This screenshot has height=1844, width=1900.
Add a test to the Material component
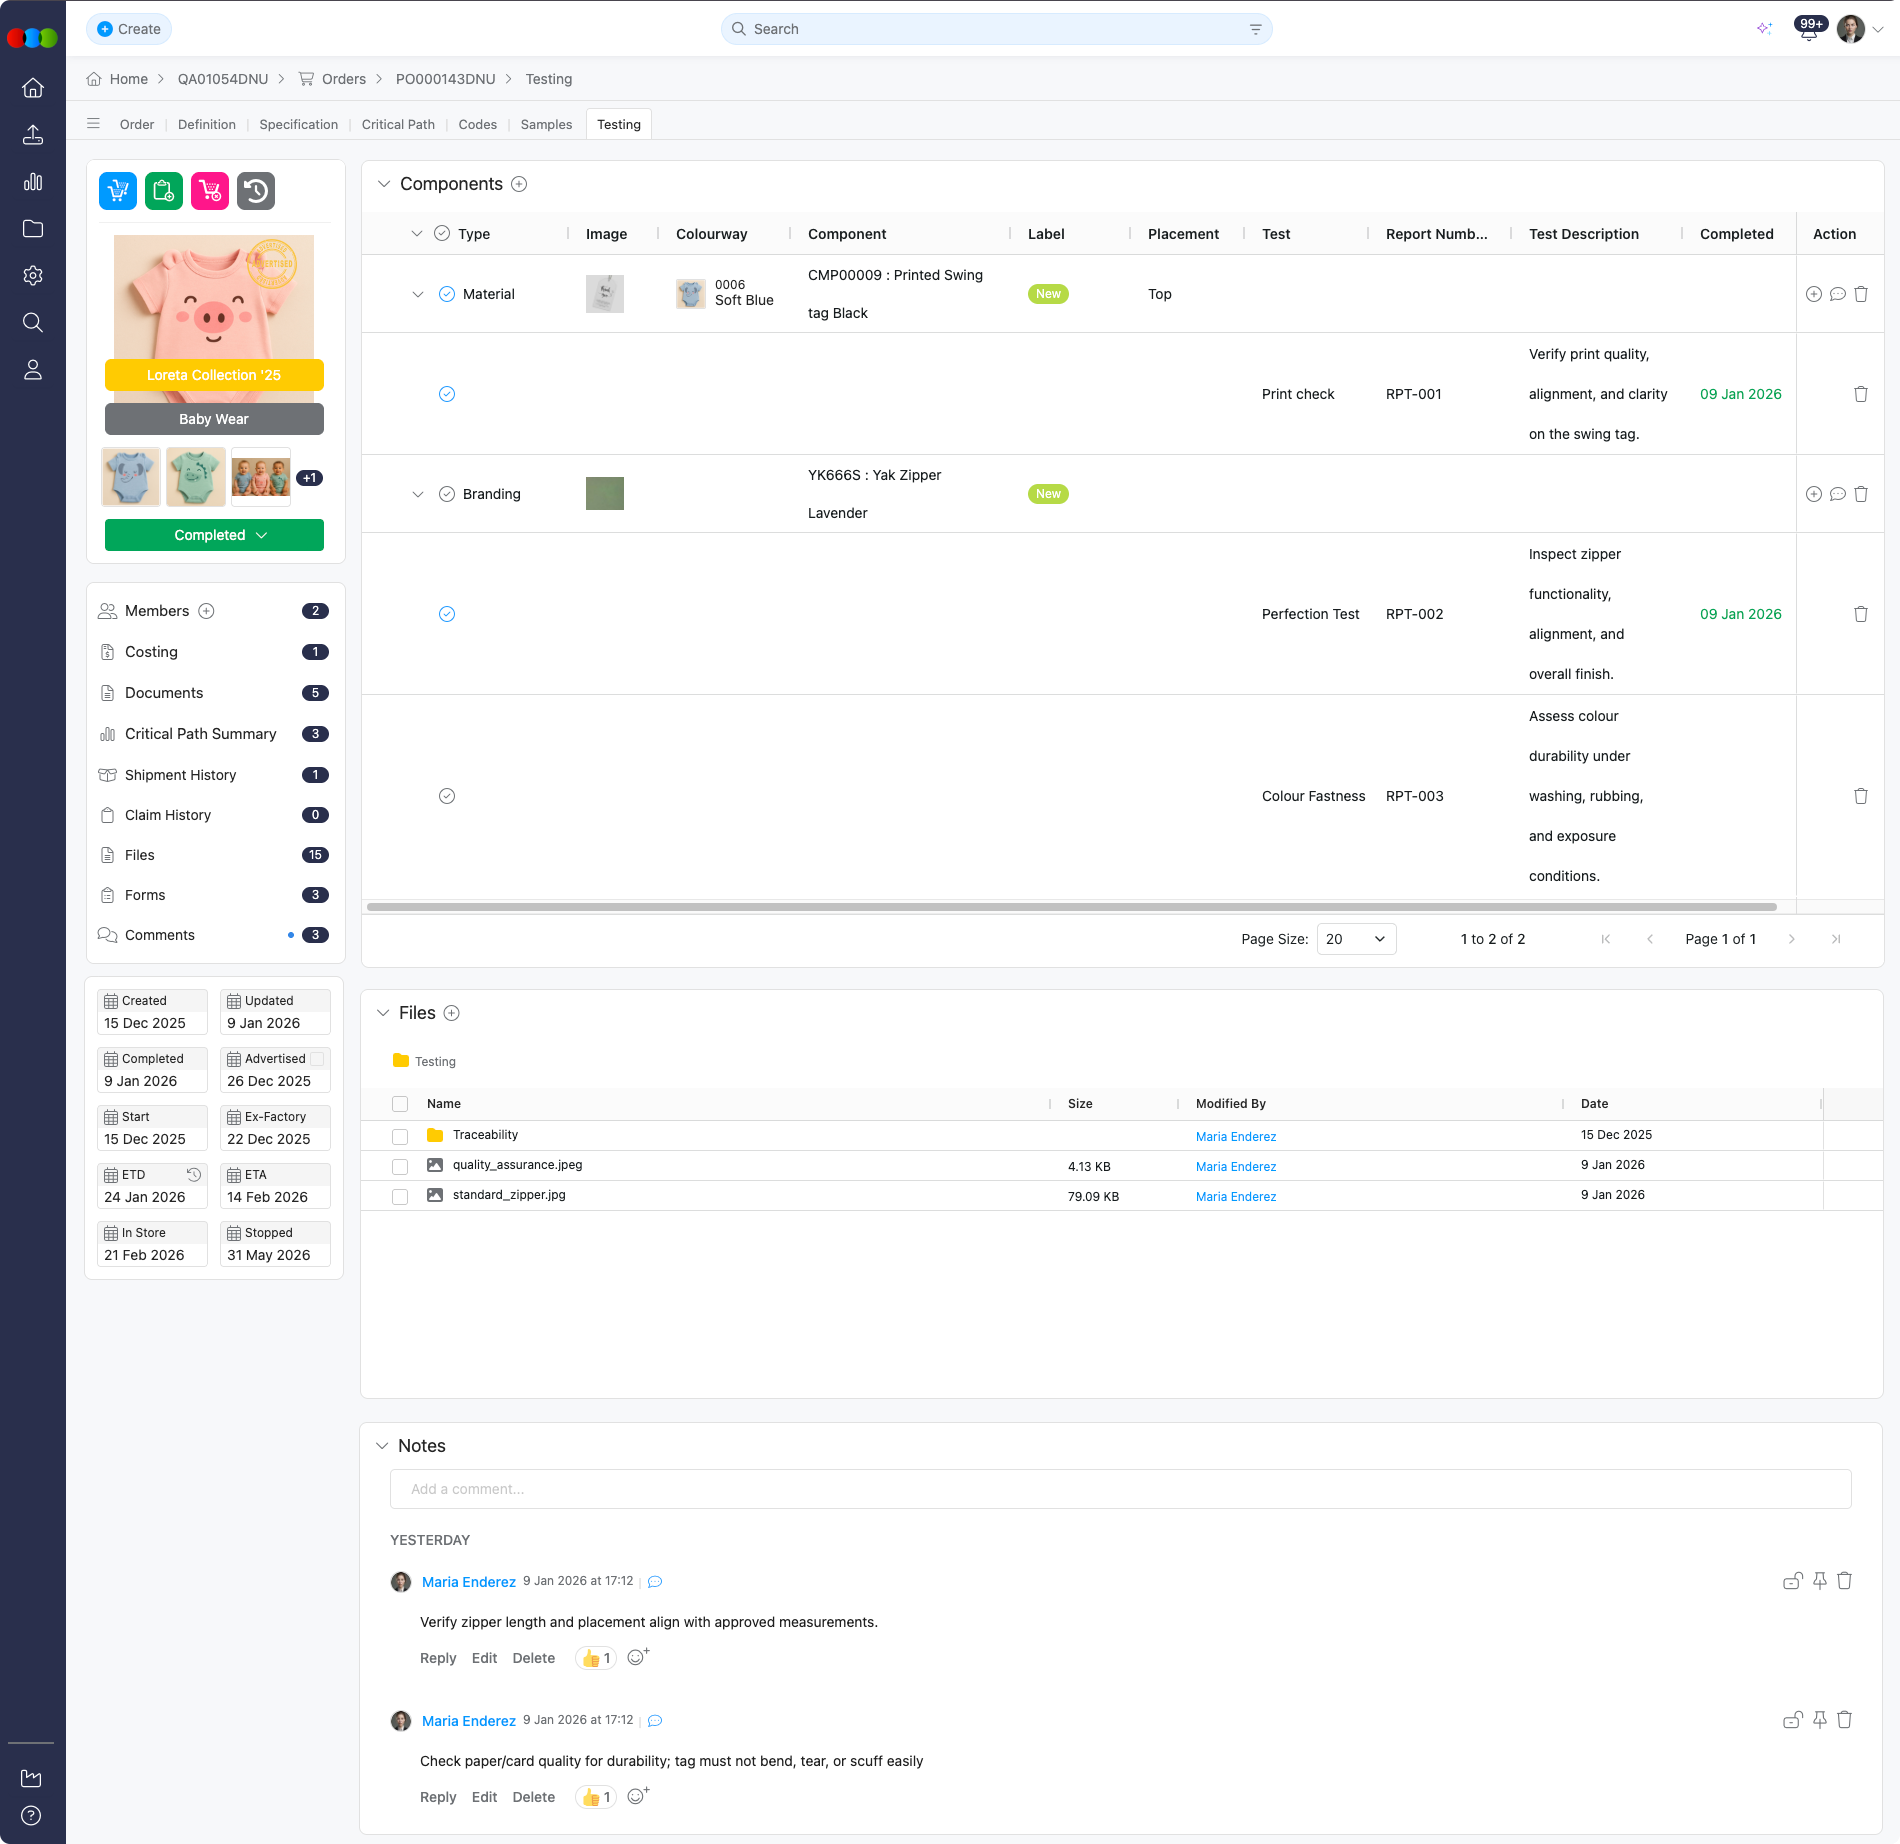(1813, 294)
